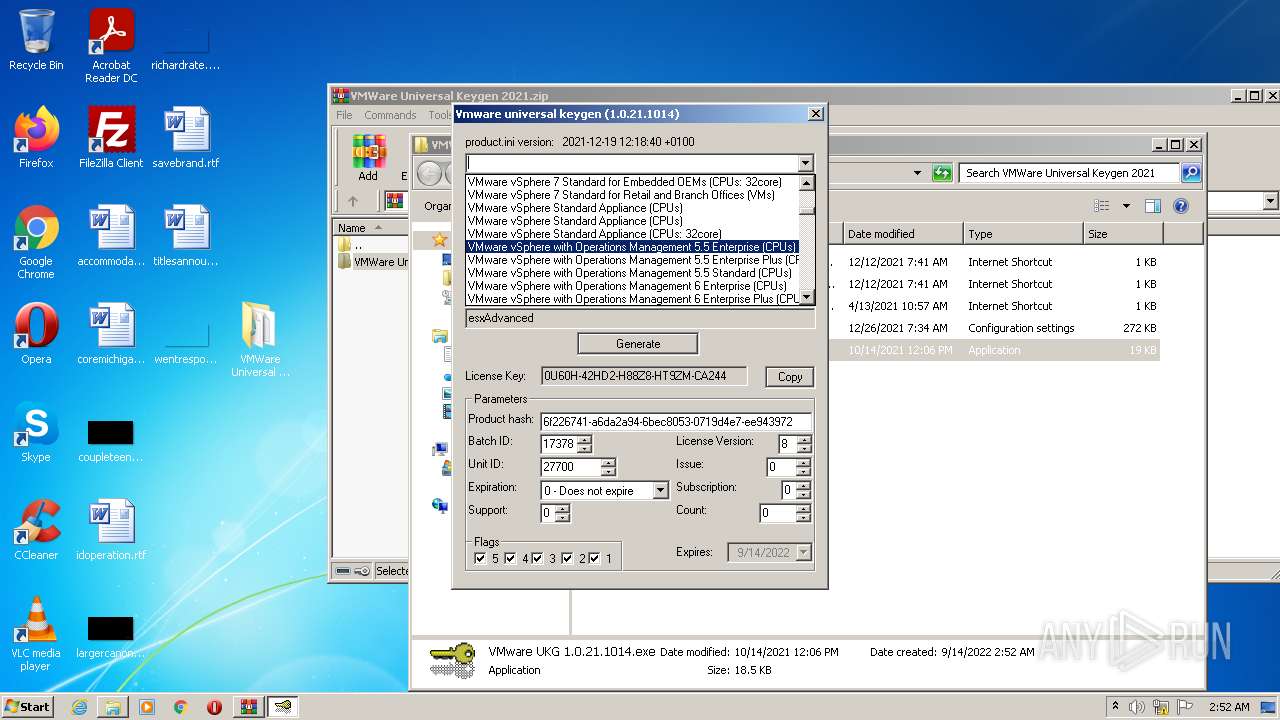The height and width of the screenshot is (720, 1280).
Task: Open Windows Media Player taskbar icon
Action: pyautogui.click(x=147, y=707)
